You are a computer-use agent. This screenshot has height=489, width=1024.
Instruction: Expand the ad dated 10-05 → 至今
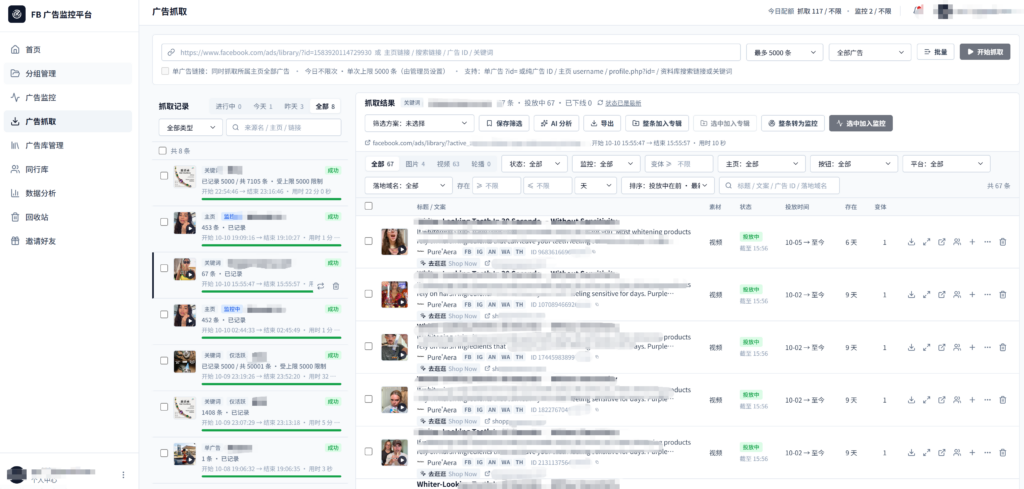926,242
